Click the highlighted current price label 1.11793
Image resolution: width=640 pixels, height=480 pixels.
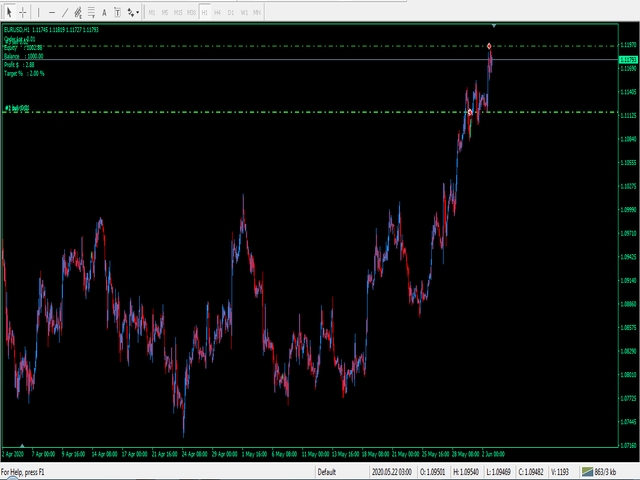629,60
